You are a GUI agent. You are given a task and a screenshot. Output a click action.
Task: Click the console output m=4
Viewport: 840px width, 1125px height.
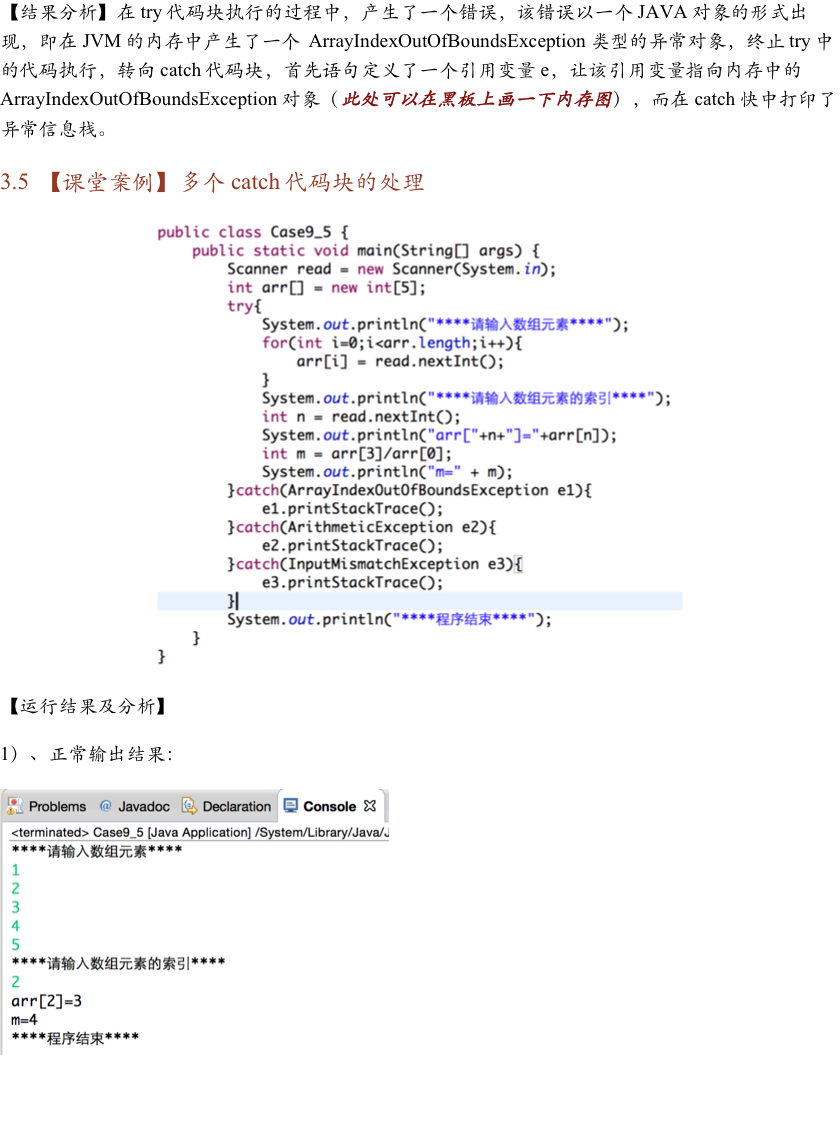click(24, 1020)
